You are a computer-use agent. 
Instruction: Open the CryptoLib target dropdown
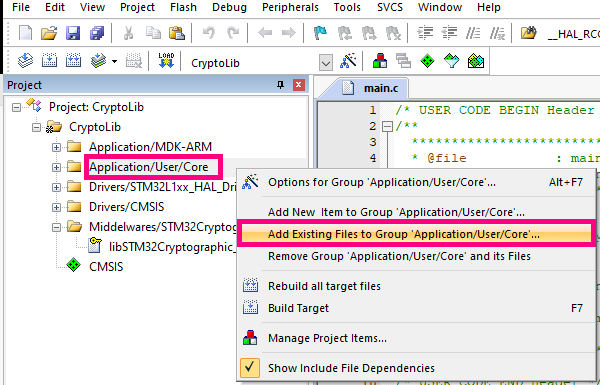click(326, 62)
